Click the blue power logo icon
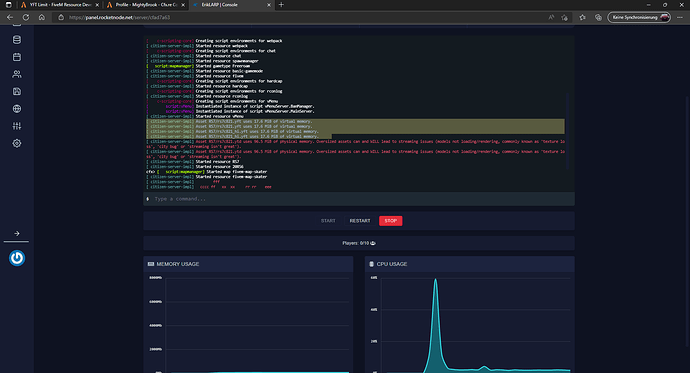690x373 pixels. [17, 258]
